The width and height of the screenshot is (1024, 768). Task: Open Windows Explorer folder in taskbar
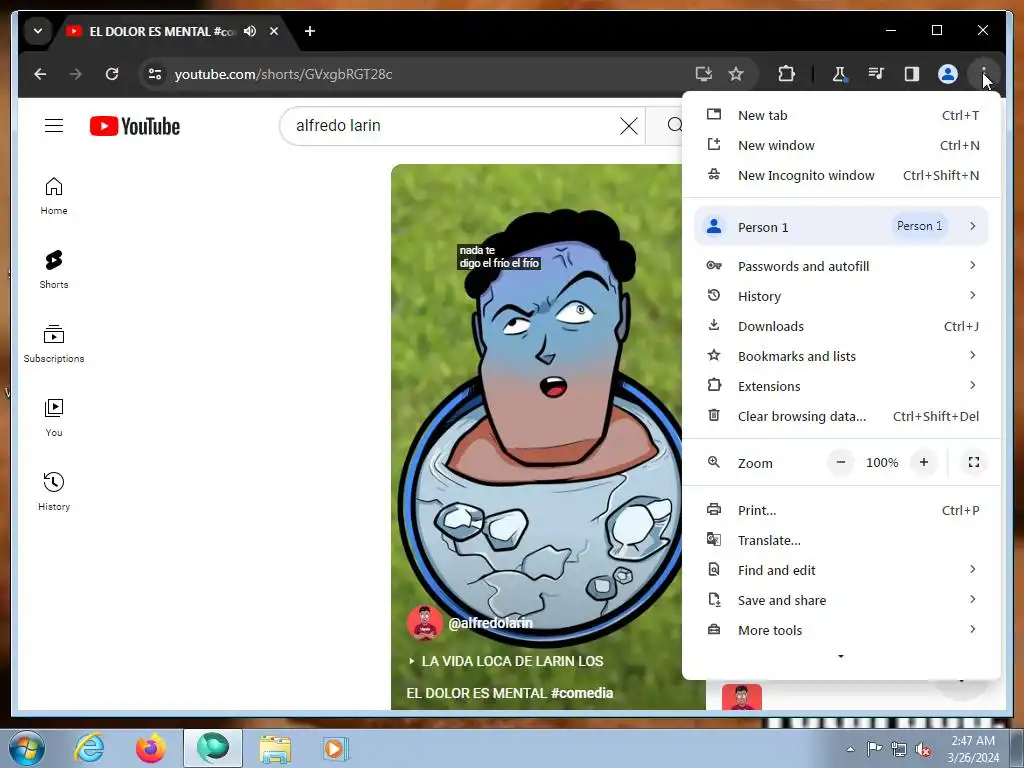[x=275, y=748]
